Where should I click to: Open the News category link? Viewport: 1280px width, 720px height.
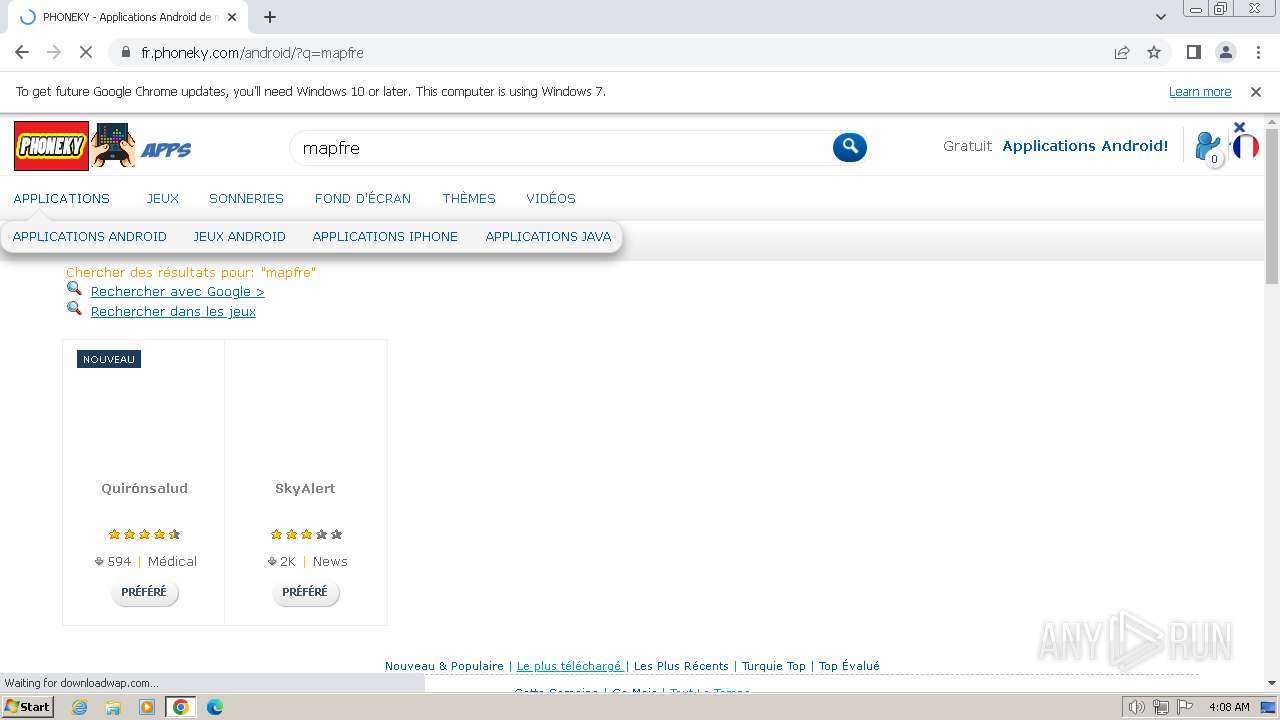[330, 561]
